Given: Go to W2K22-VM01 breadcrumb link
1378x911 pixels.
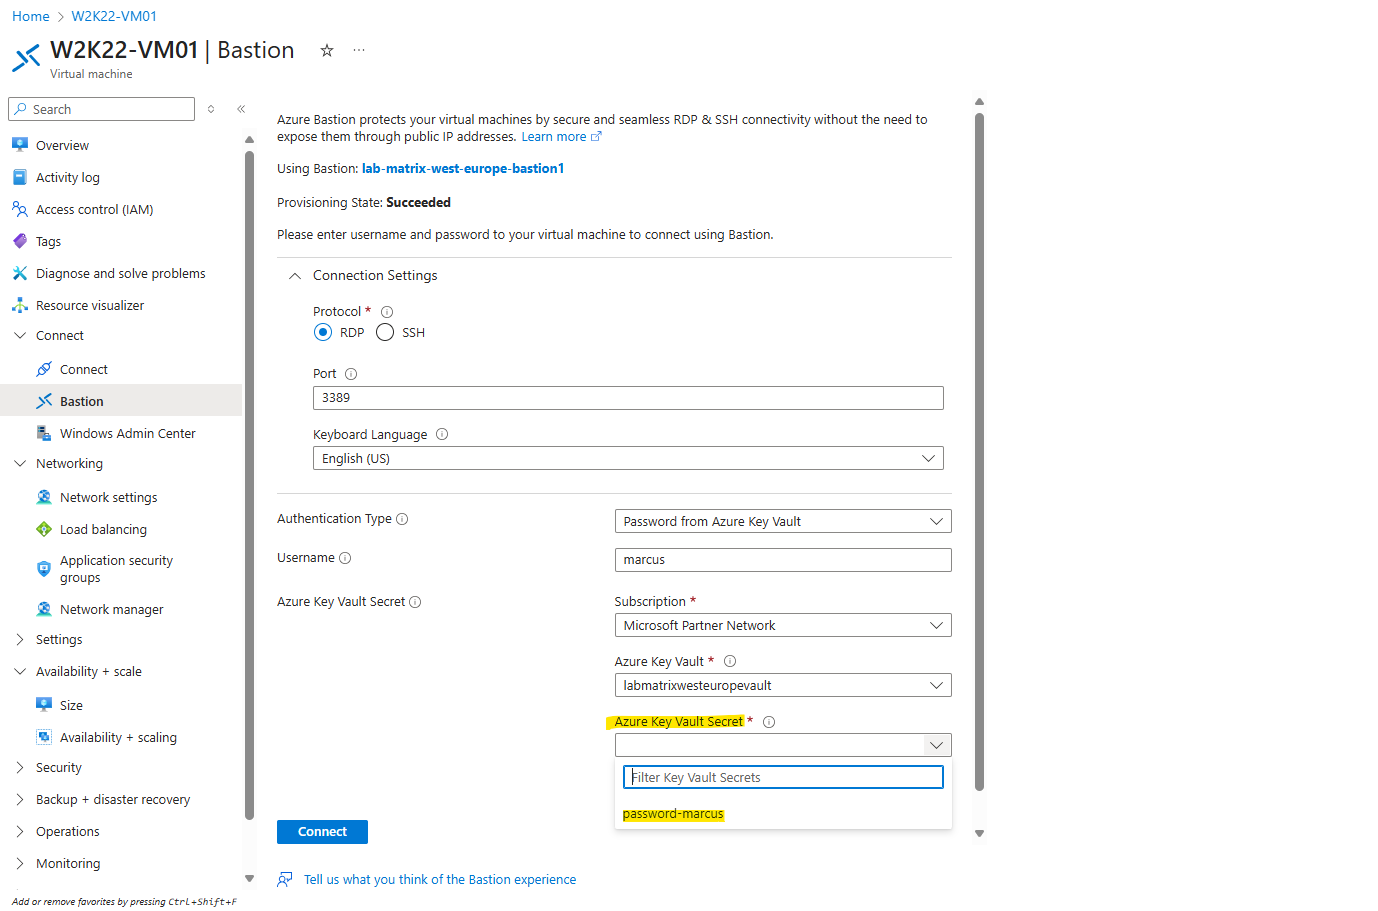Looking at the screenshot, I should pos(114,16).
